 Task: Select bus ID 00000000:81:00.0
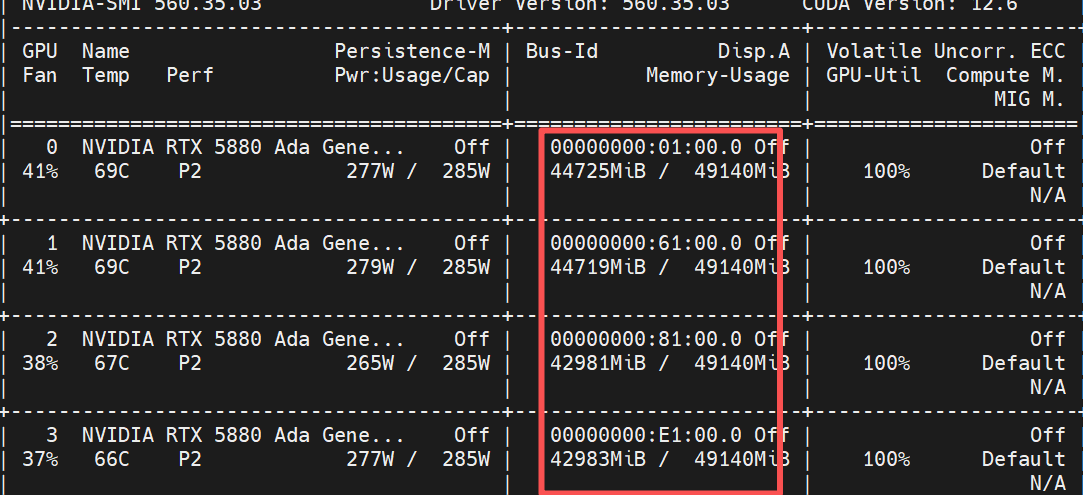pyautogui.click(x=646, y=339)
